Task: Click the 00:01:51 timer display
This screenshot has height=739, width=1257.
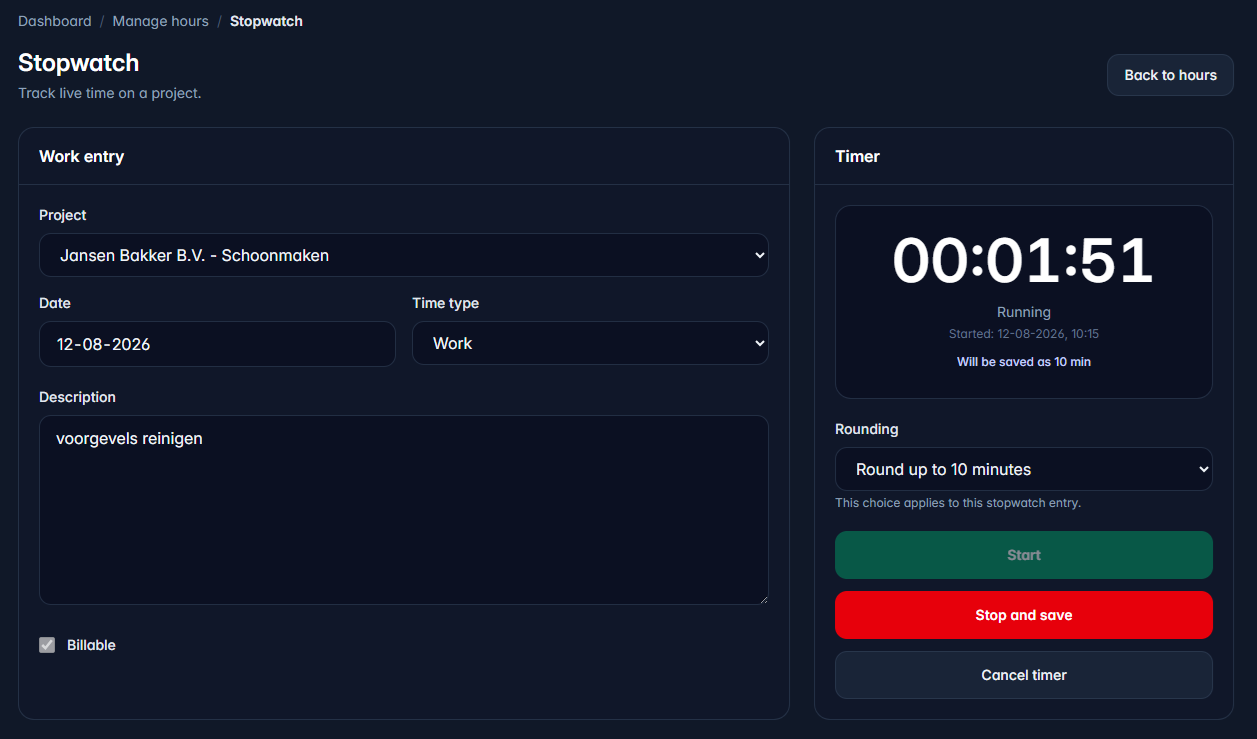Action: [x=1023, y=260]
